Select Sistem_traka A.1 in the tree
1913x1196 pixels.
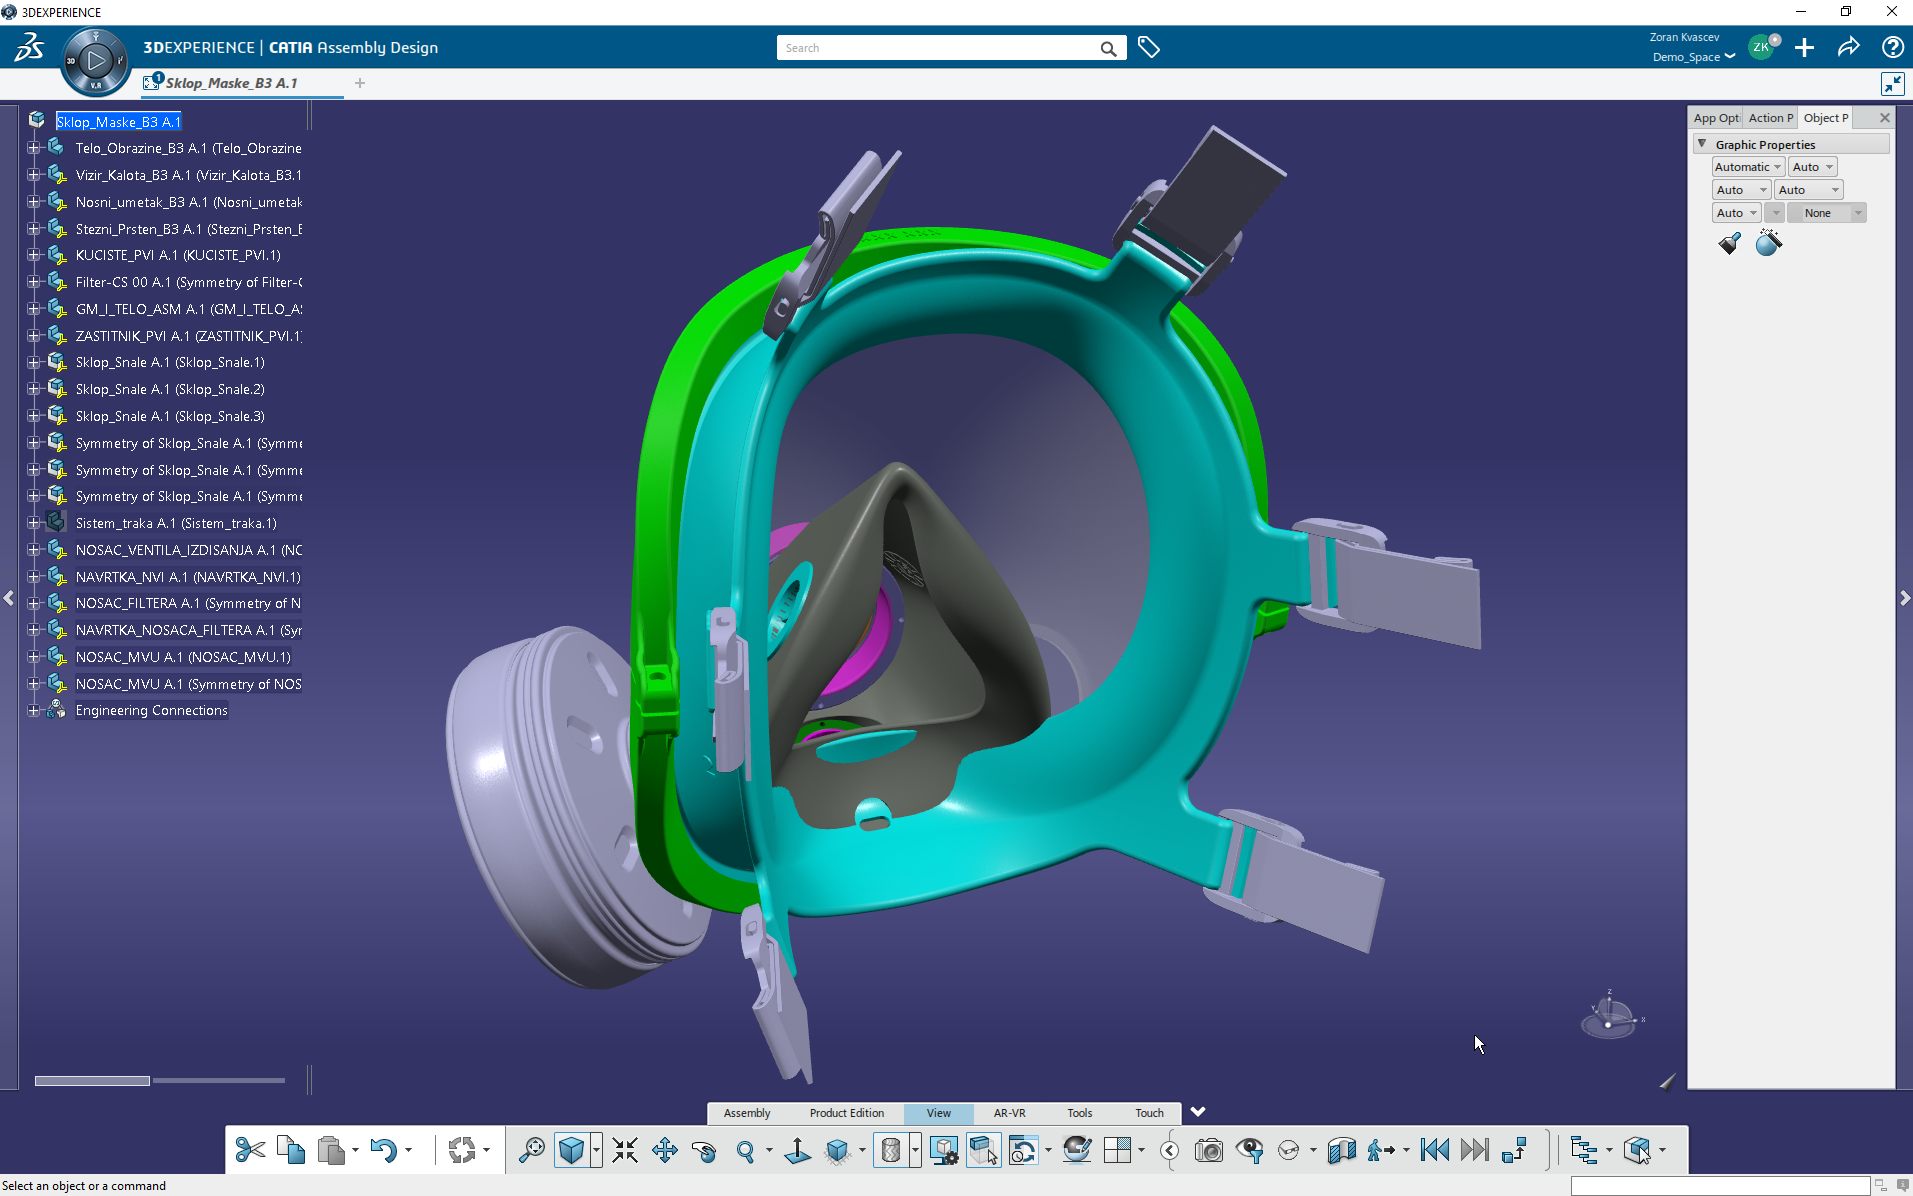tap(175, 523)
